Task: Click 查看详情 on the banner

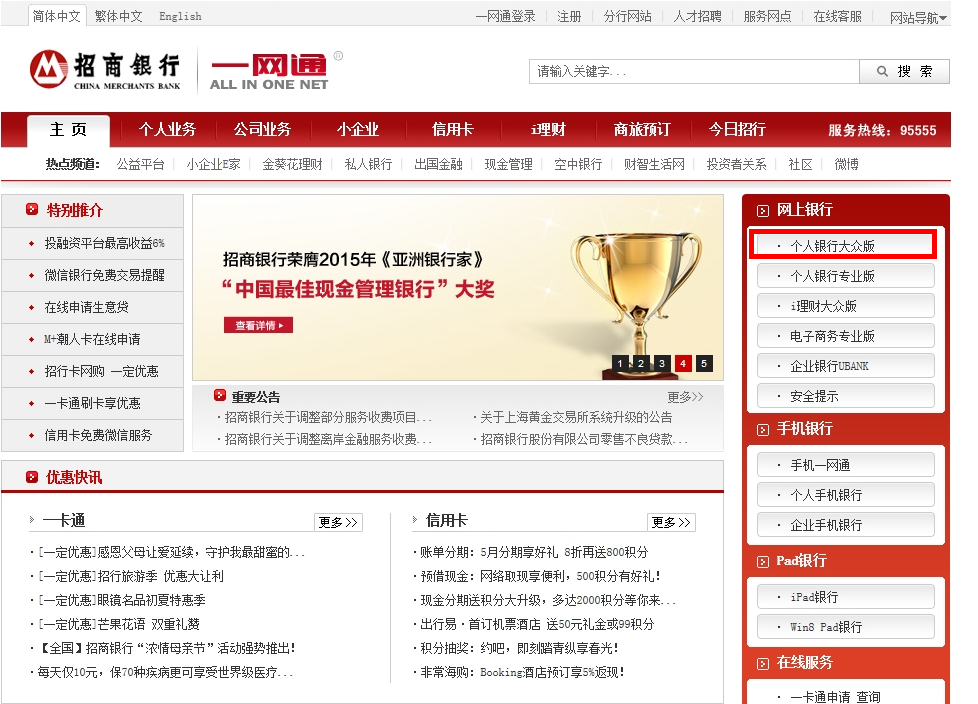Action: [258, 325]
